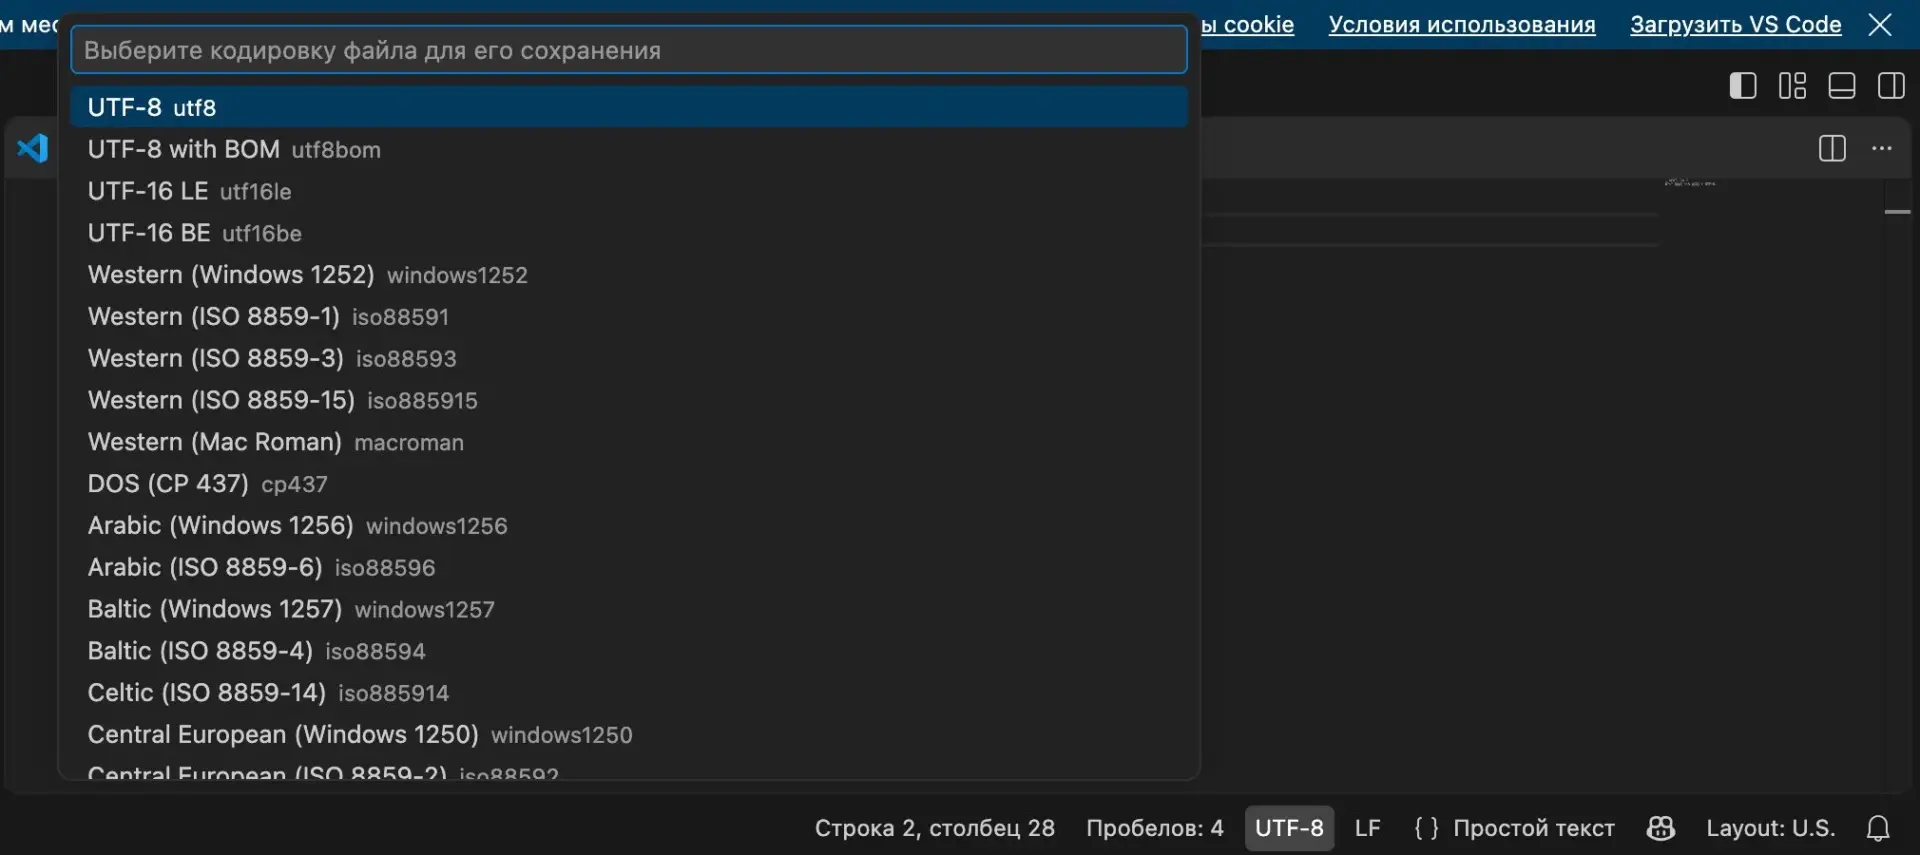
Task: Select Western (ISO 8859-1) encoding
Action: 629,317
